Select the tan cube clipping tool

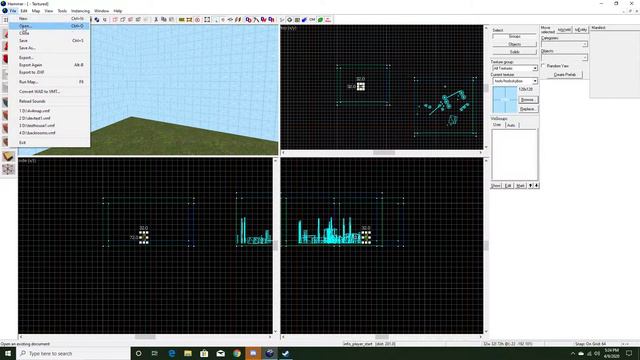(x=9, y=156)
